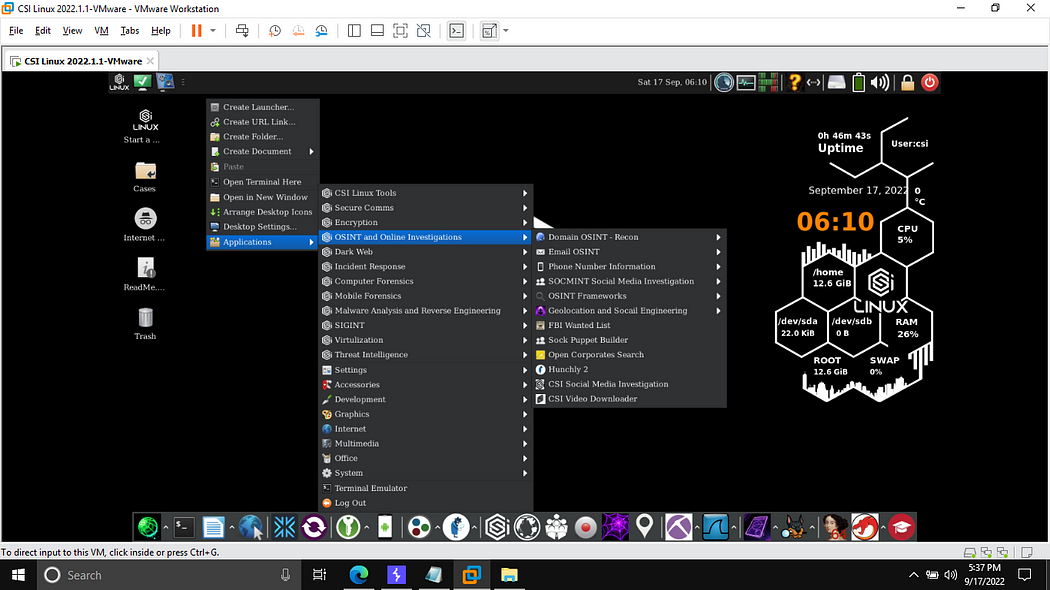Click the volume speaker icon in CSI panel
This screenshot has height=590, width=1050.
[x=880, y=82]
